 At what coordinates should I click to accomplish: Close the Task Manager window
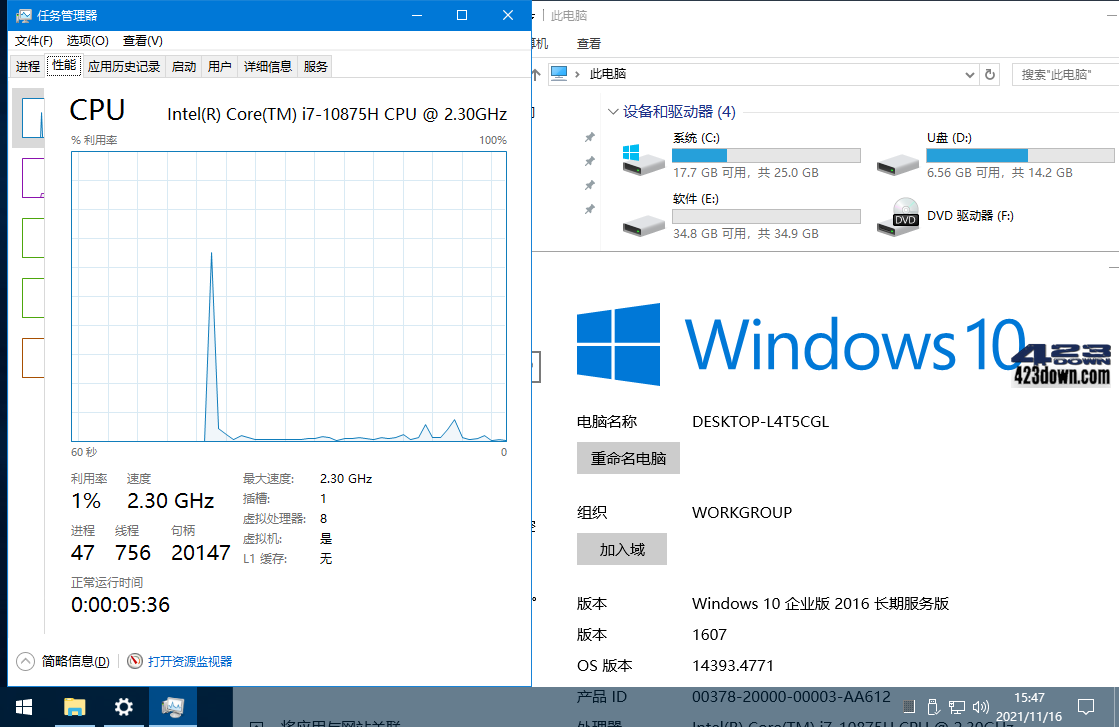(x=508, y=15)
